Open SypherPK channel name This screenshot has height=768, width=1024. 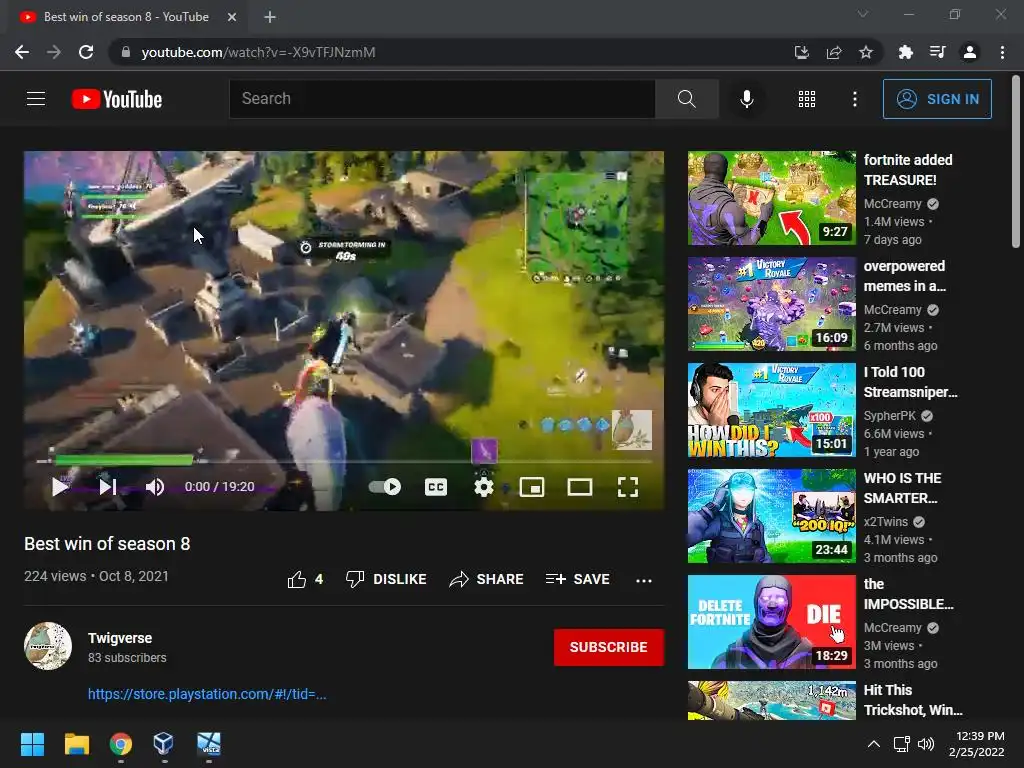coord(889,415)
